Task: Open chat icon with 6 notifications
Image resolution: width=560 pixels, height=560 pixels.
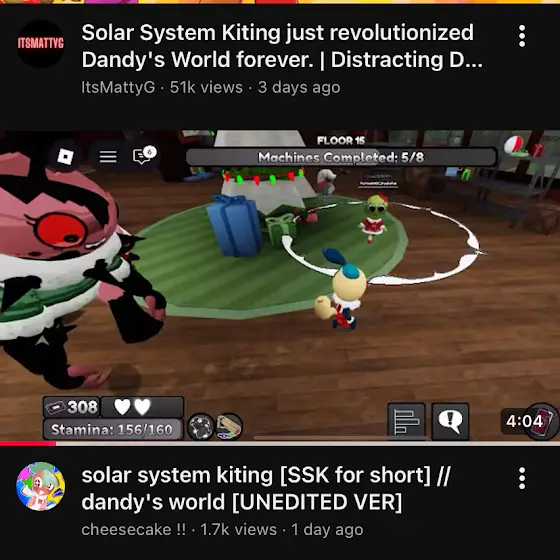Action: point(144,155)
